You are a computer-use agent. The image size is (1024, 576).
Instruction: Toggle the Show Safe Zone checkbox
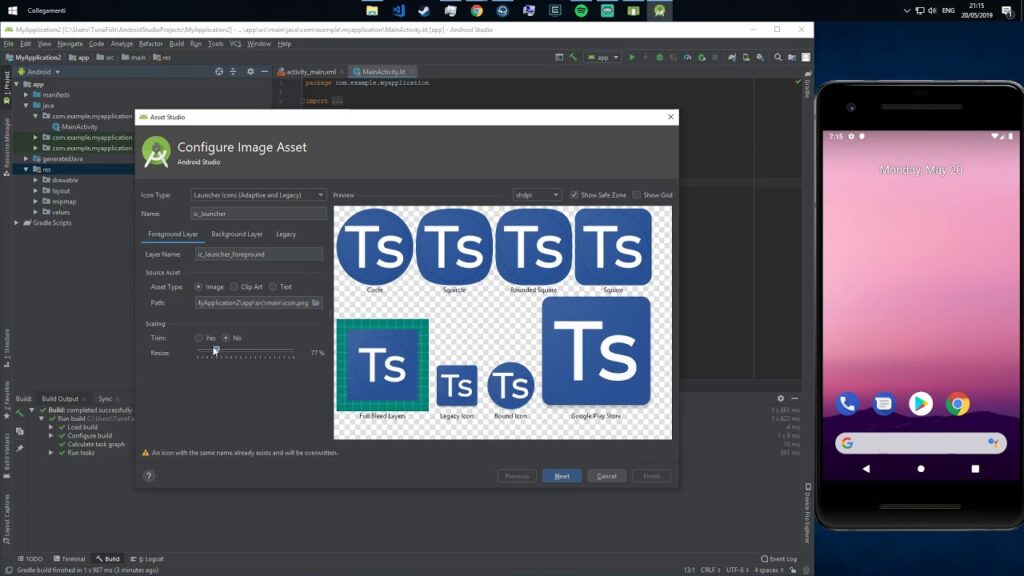click(574, 195)
